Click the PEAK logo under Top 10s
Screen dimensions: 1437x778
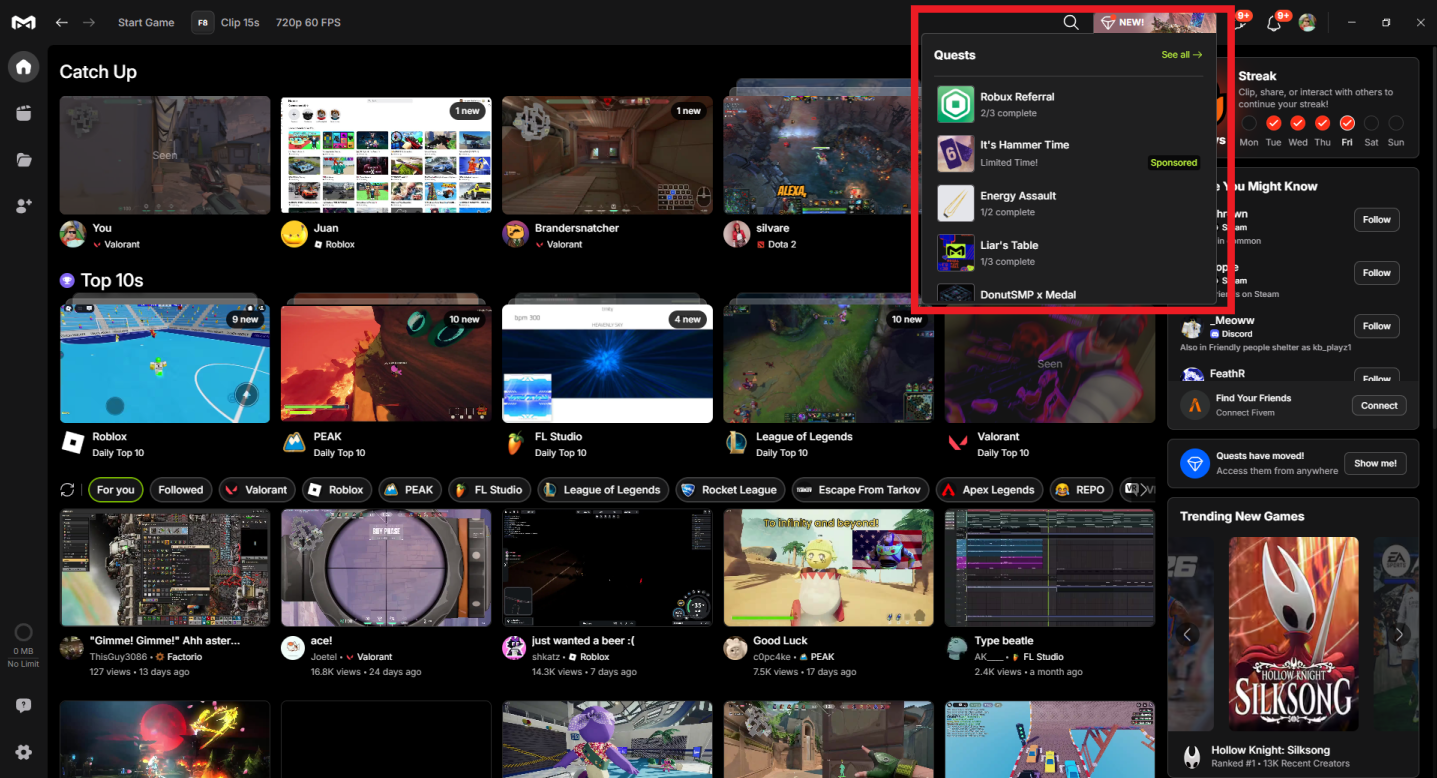pyautogui.click(x=293, y=443)
